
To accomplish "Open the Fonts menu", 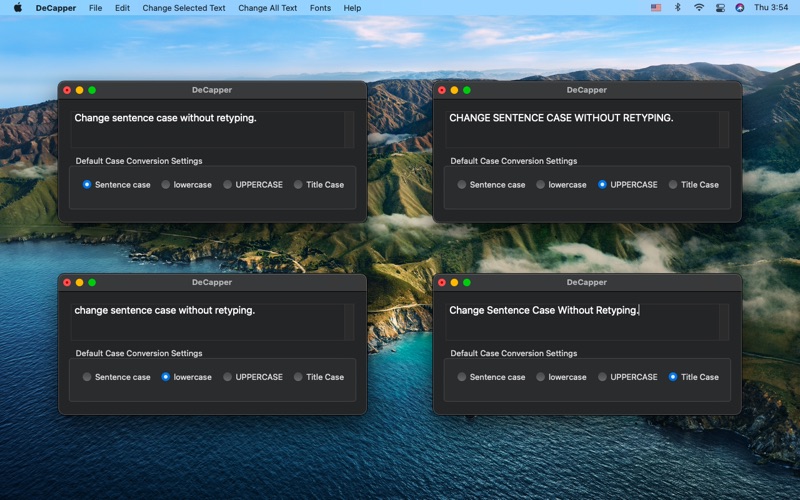I will (320, 8).
